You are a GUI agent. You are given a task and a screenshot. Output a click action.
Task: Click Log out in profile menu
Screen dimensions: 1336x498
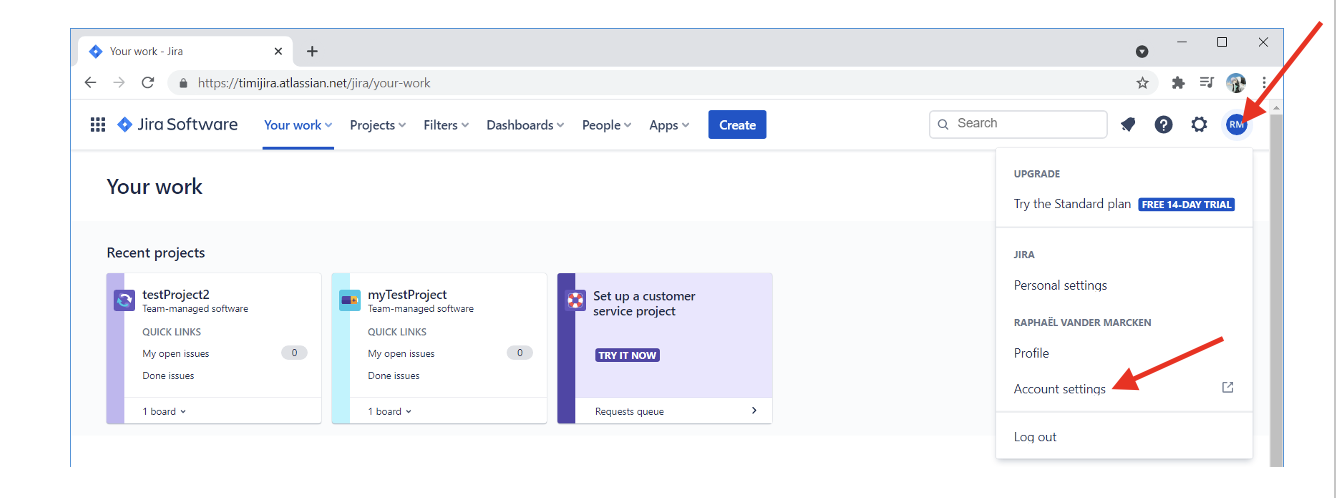click(1035, 437)
